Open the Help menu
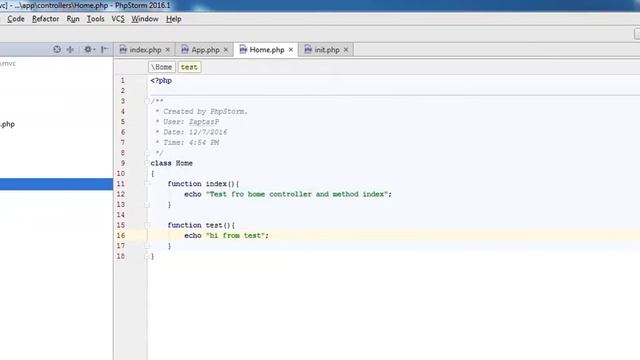The height and width of the screenshot is (360, 640). click(173, 19)
